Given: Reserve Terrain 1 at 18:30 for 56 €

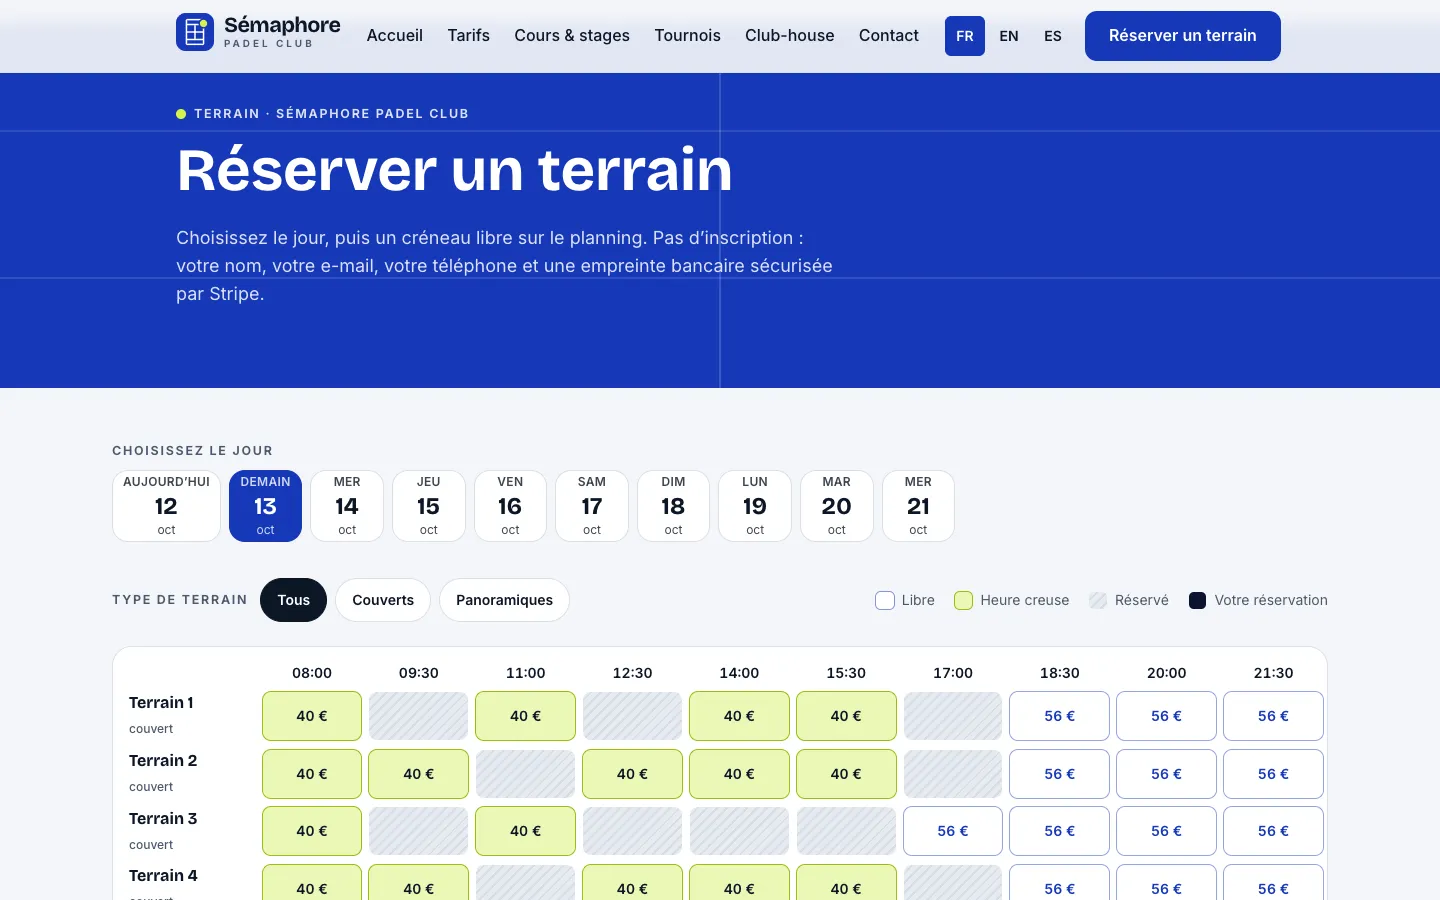Looking at the screenshot, I should click(1060, 716).
